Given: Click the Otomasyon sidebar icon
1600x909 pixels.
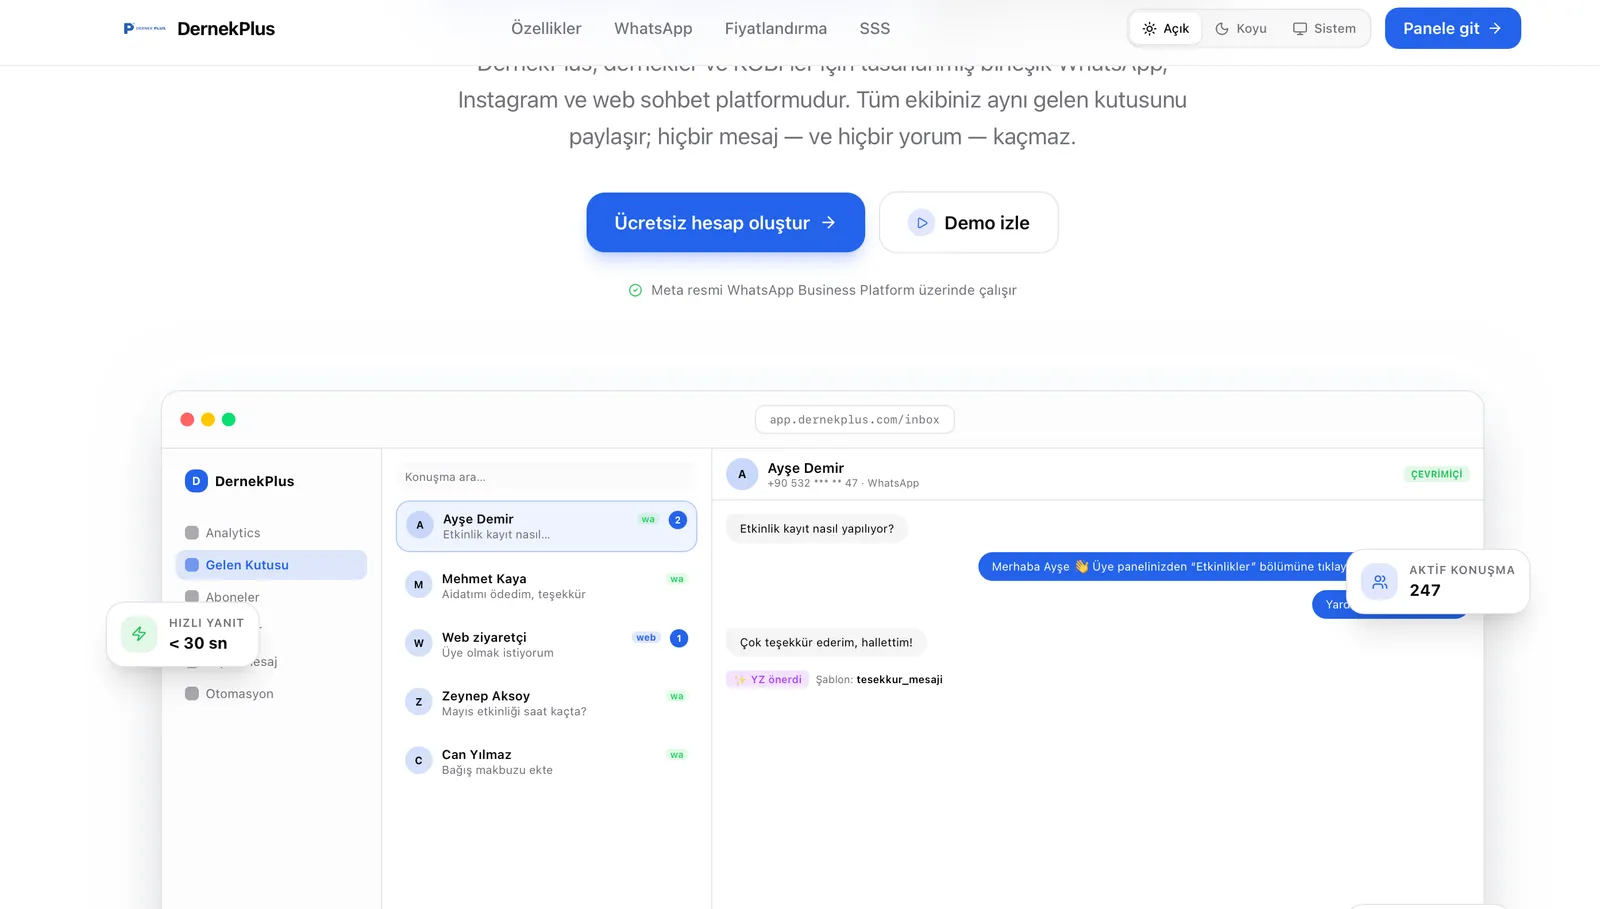Looking at the screenshot, I should [x=192, y=694].
